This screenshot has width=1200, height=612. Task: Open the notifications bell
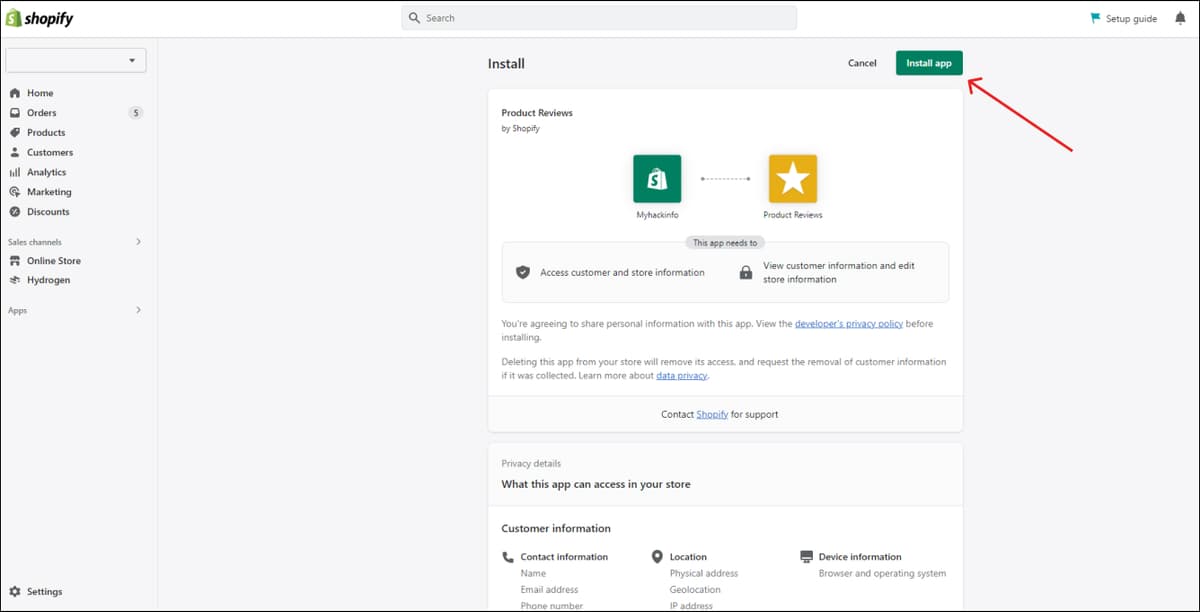1180,18
